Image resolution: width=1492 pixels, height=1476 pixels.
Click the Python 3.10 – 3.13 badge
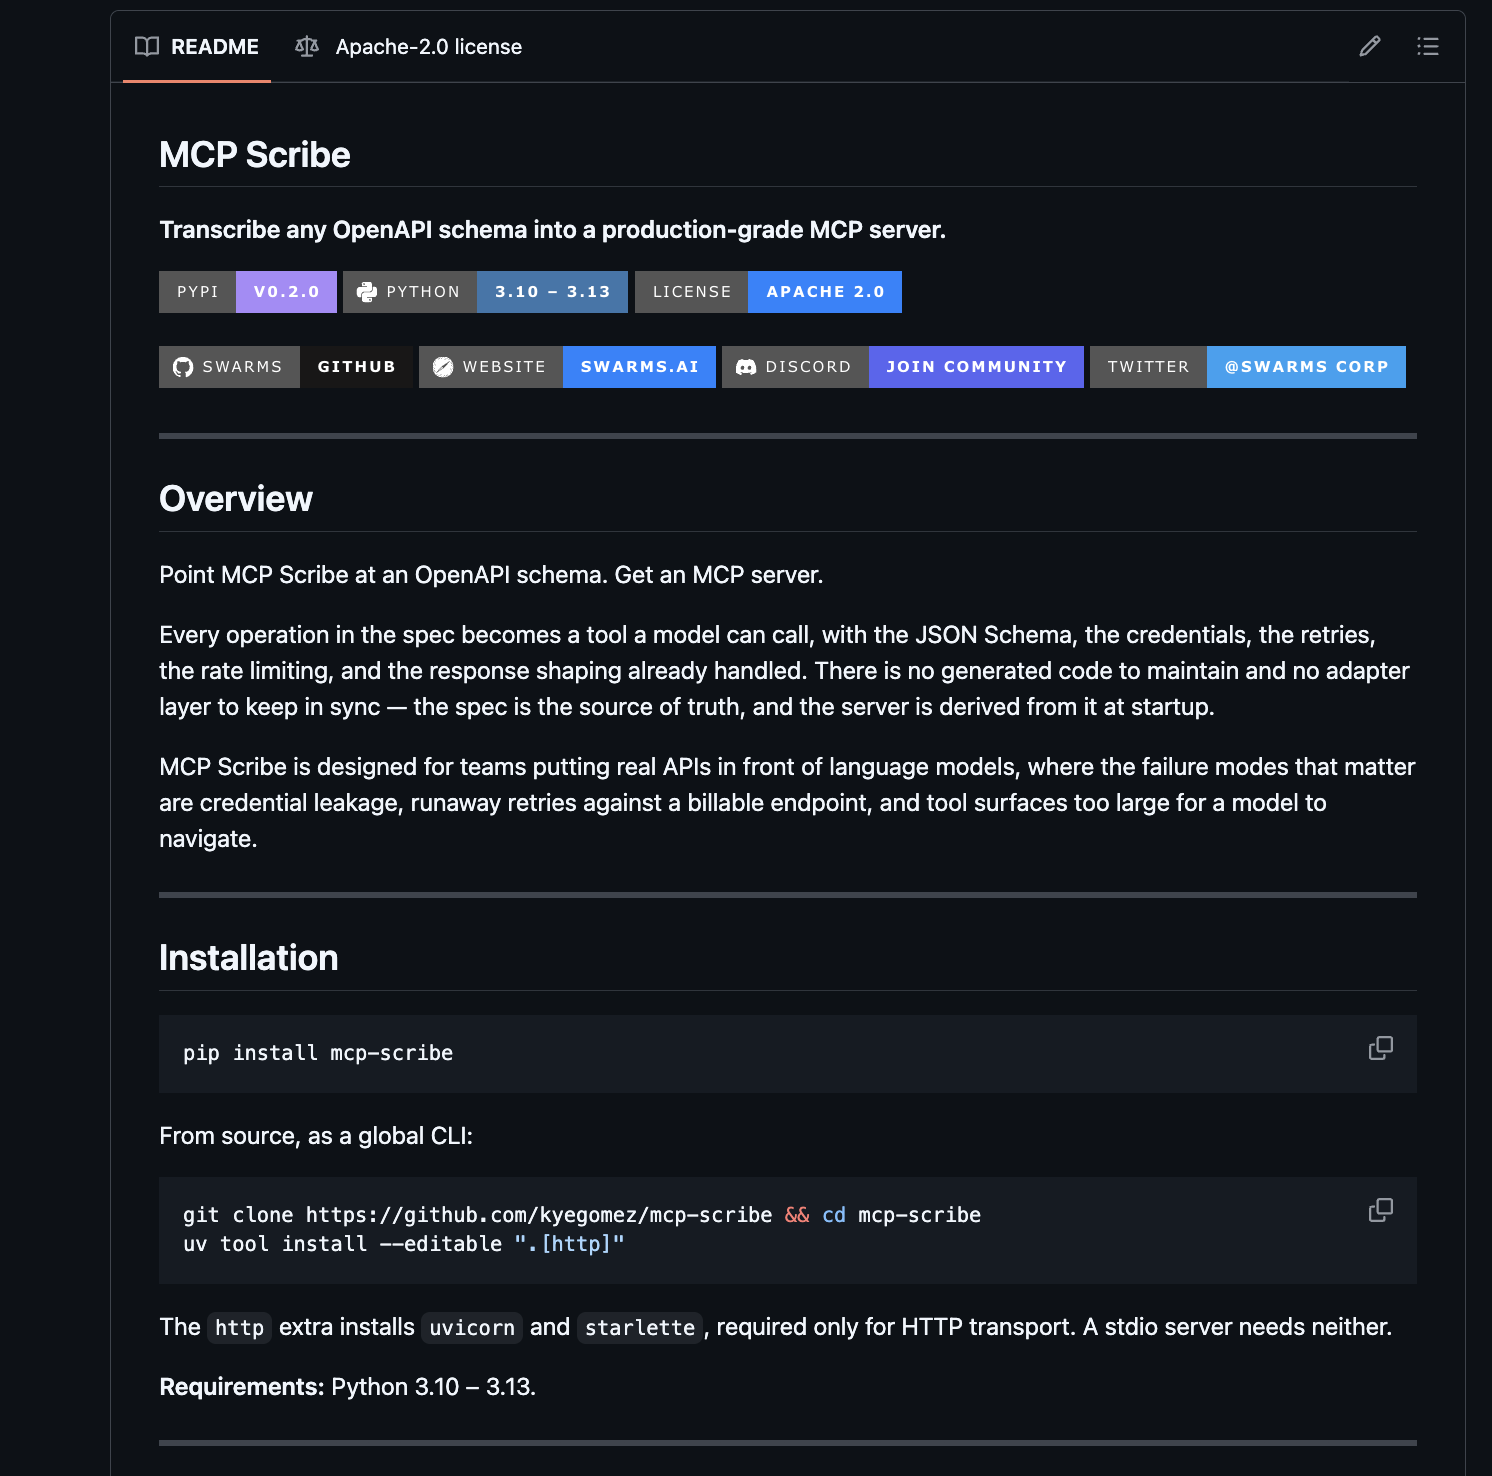[485, 292]
